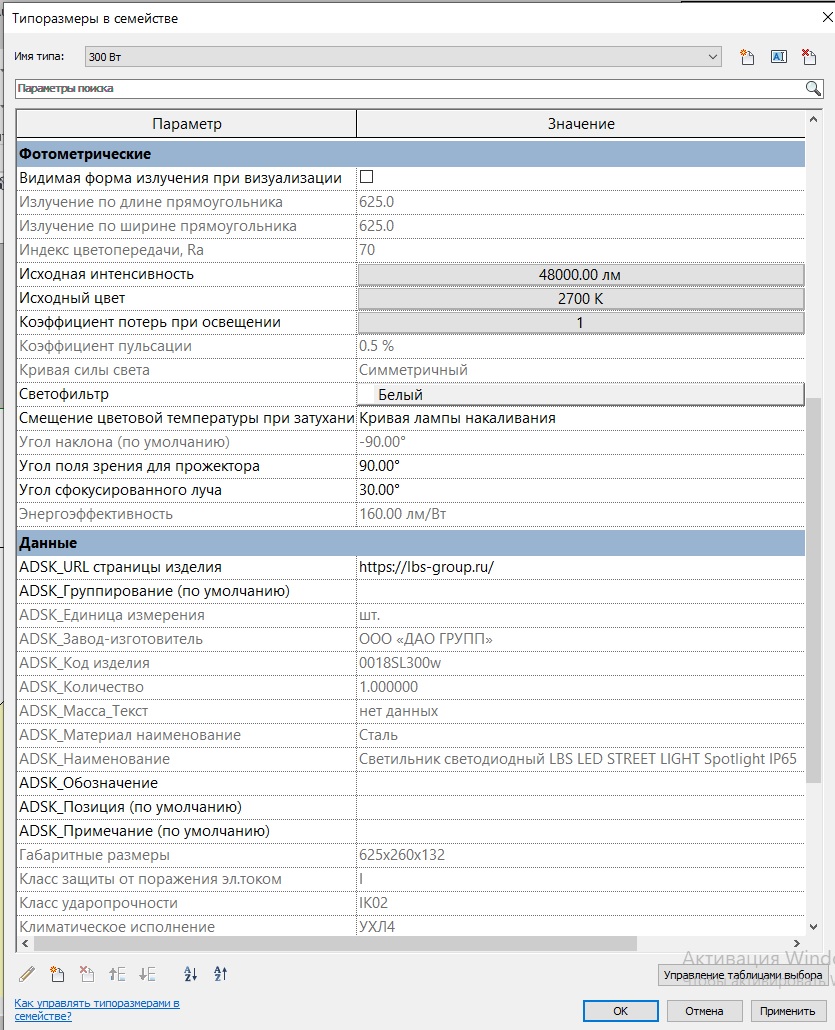
Task: Select the Фотометрические group header
Action: pos(411,154)
